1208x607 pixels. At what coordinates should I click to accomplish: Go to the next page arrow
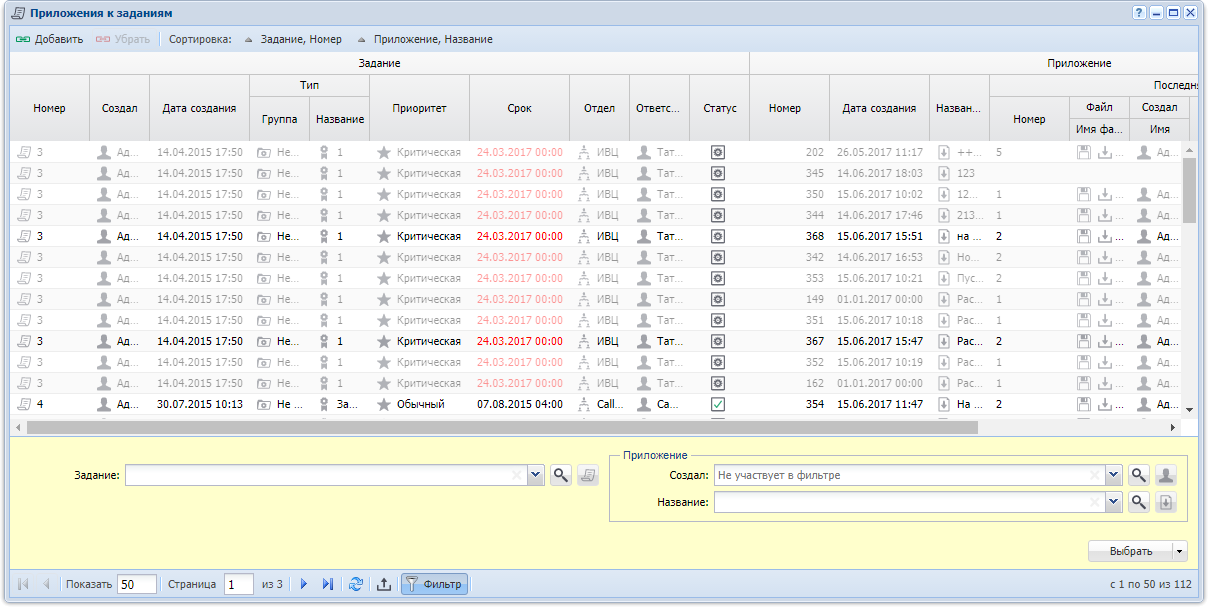click(x=304, y=584)
